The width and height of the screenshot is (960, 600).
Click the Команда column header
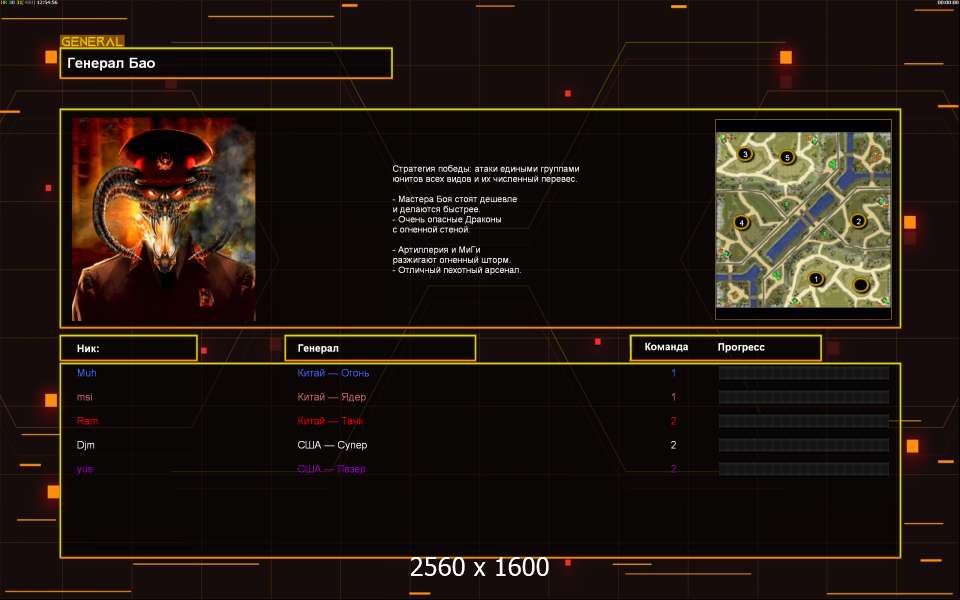pyautogui.click(x=666, y=347)
